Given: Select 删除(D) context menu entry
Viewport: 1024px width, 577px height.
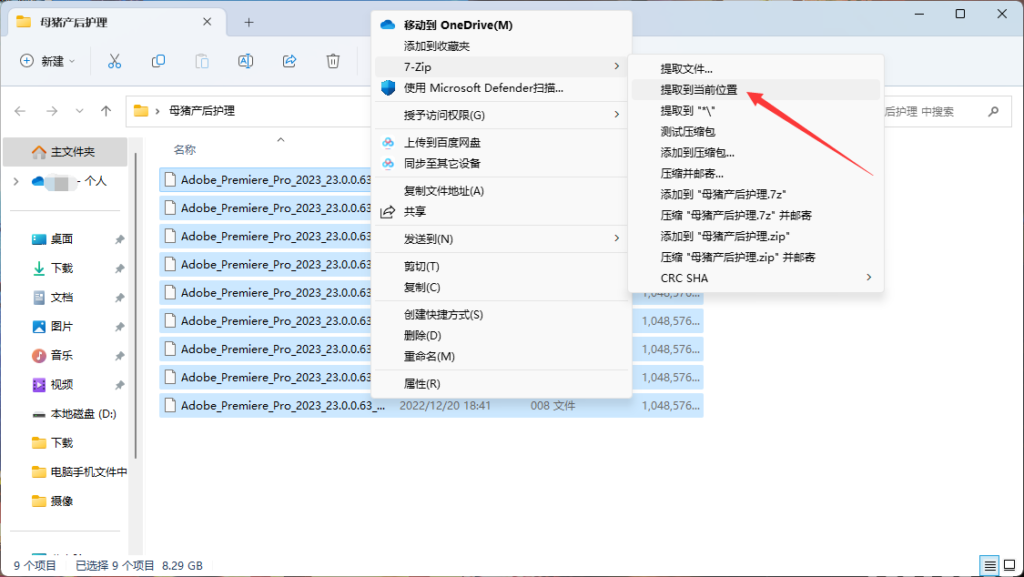Looking at the screenshot, I should (501, 336).
